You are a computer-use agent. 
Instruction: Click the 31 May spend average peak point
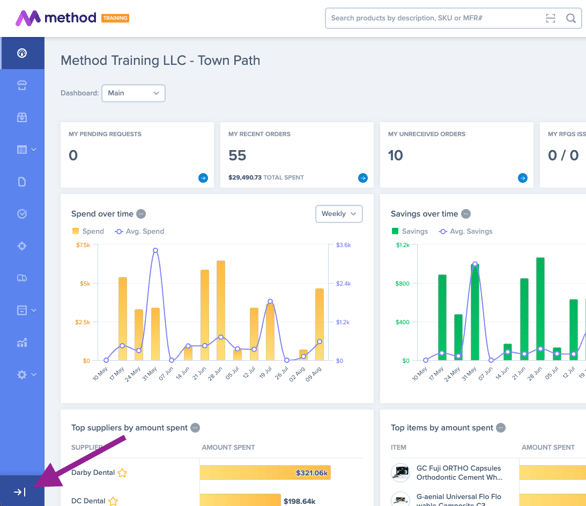(155, 250)
